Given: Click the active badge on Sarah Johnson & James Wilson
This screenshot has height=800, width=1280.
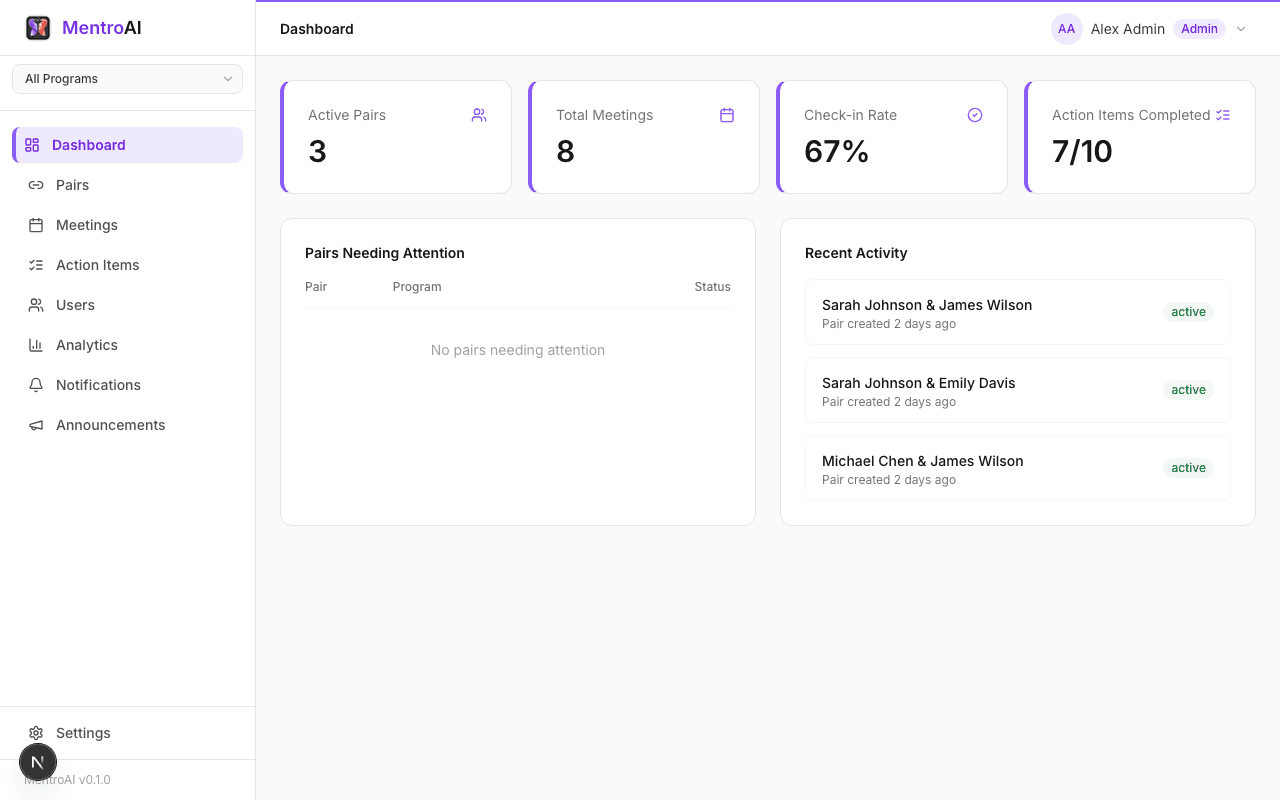Looking at the screenshot, I should coord(1188,311).
